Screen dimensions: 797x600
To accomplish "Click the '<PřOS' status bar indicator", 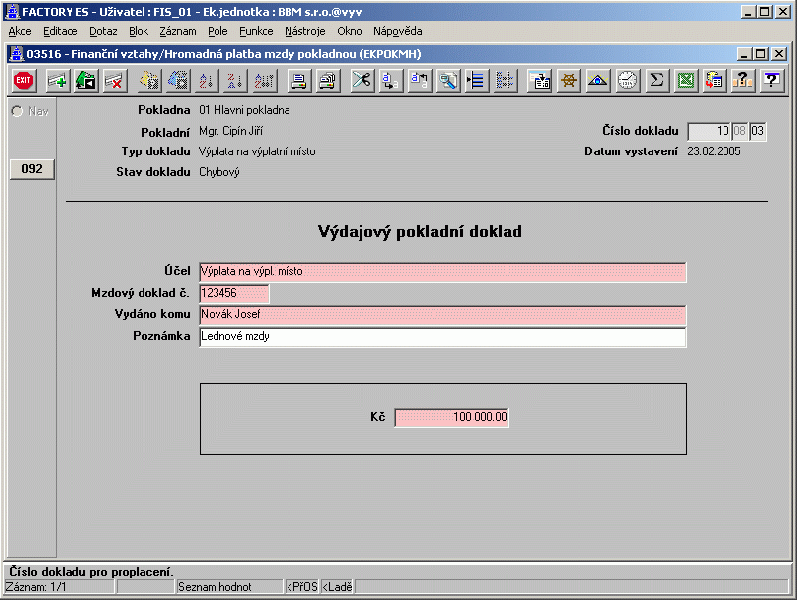I will tap(302, 587).
